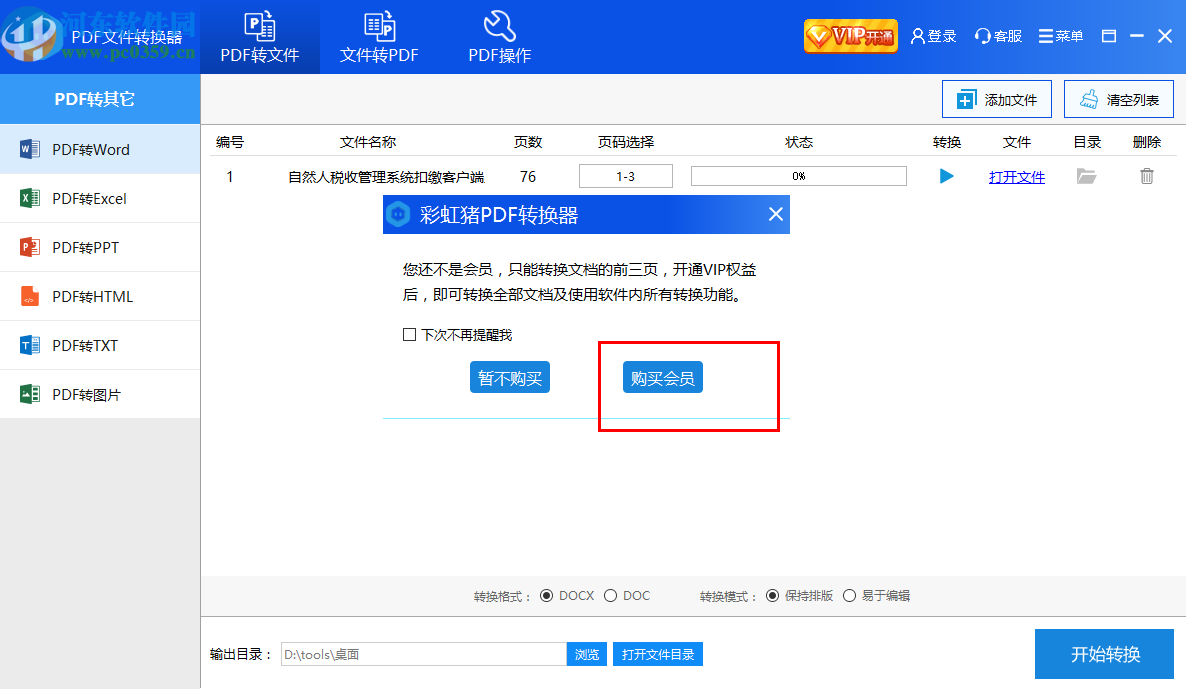The height and width of the screenshot is (690, 1186).
Task: Click the 0% progress bar
Action: click(799, 176)
